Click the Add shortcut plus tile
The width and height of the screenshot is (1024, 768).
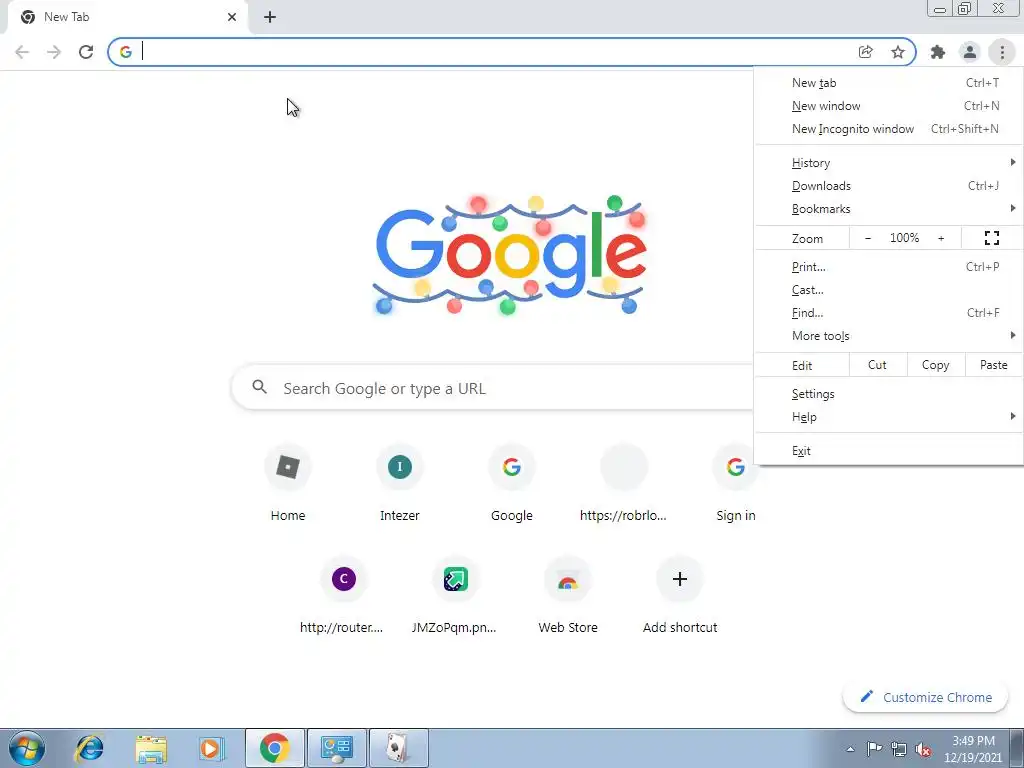click(x=680, y=596)
